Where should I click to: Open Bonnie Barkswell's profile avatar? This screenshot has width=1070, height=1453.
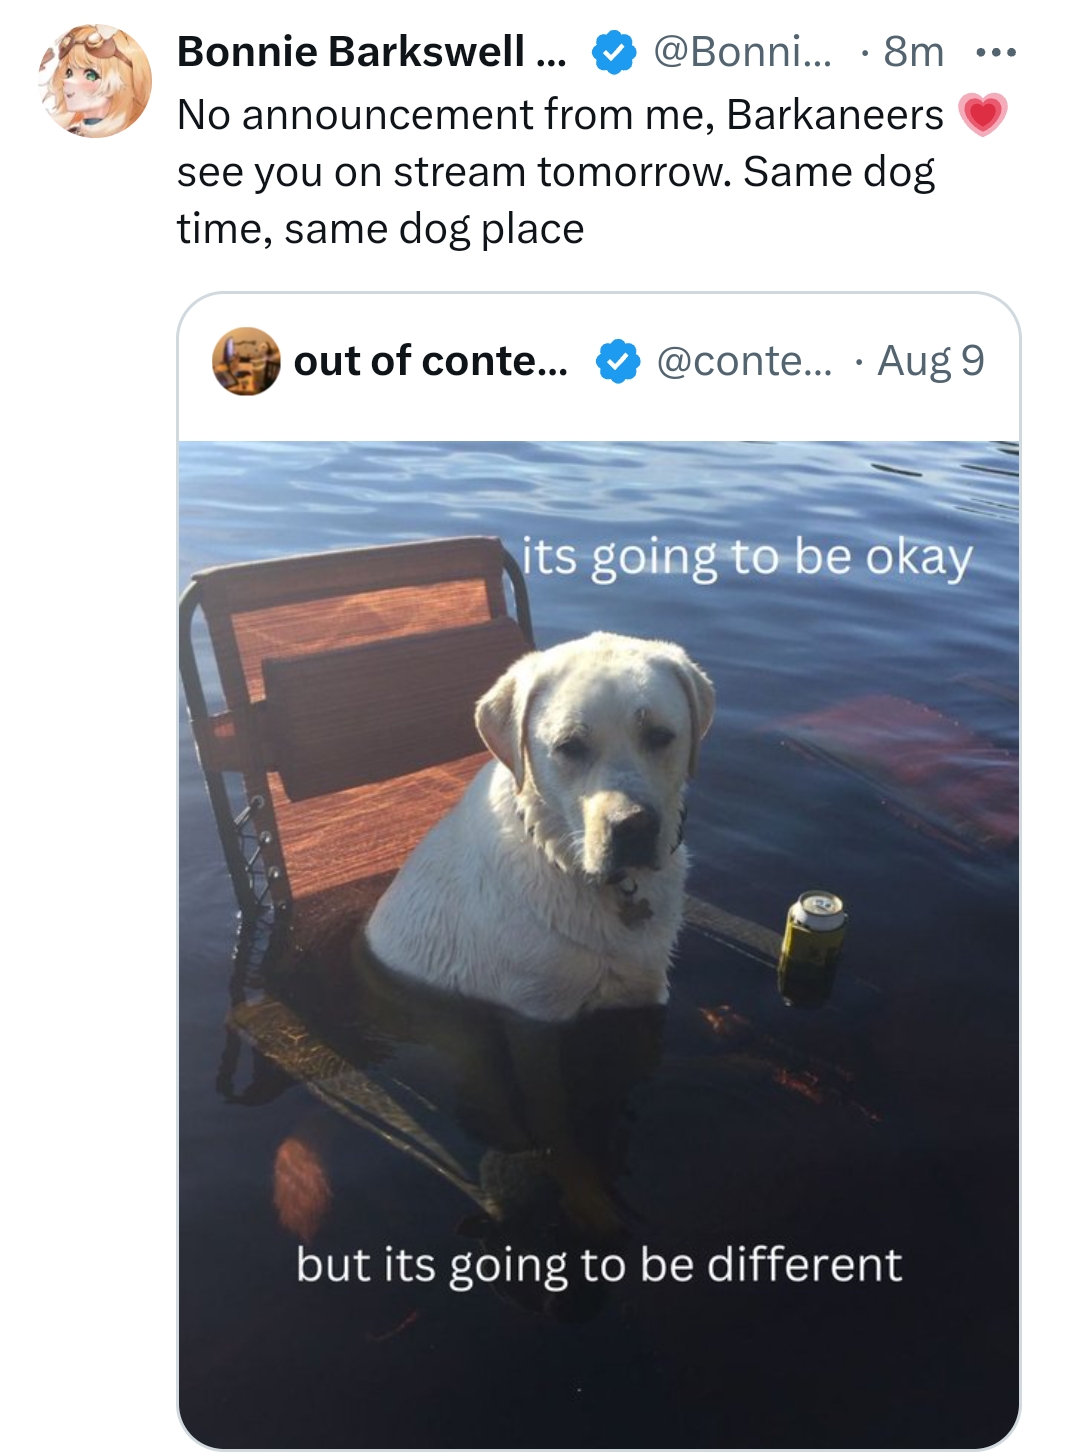(95, 81)
